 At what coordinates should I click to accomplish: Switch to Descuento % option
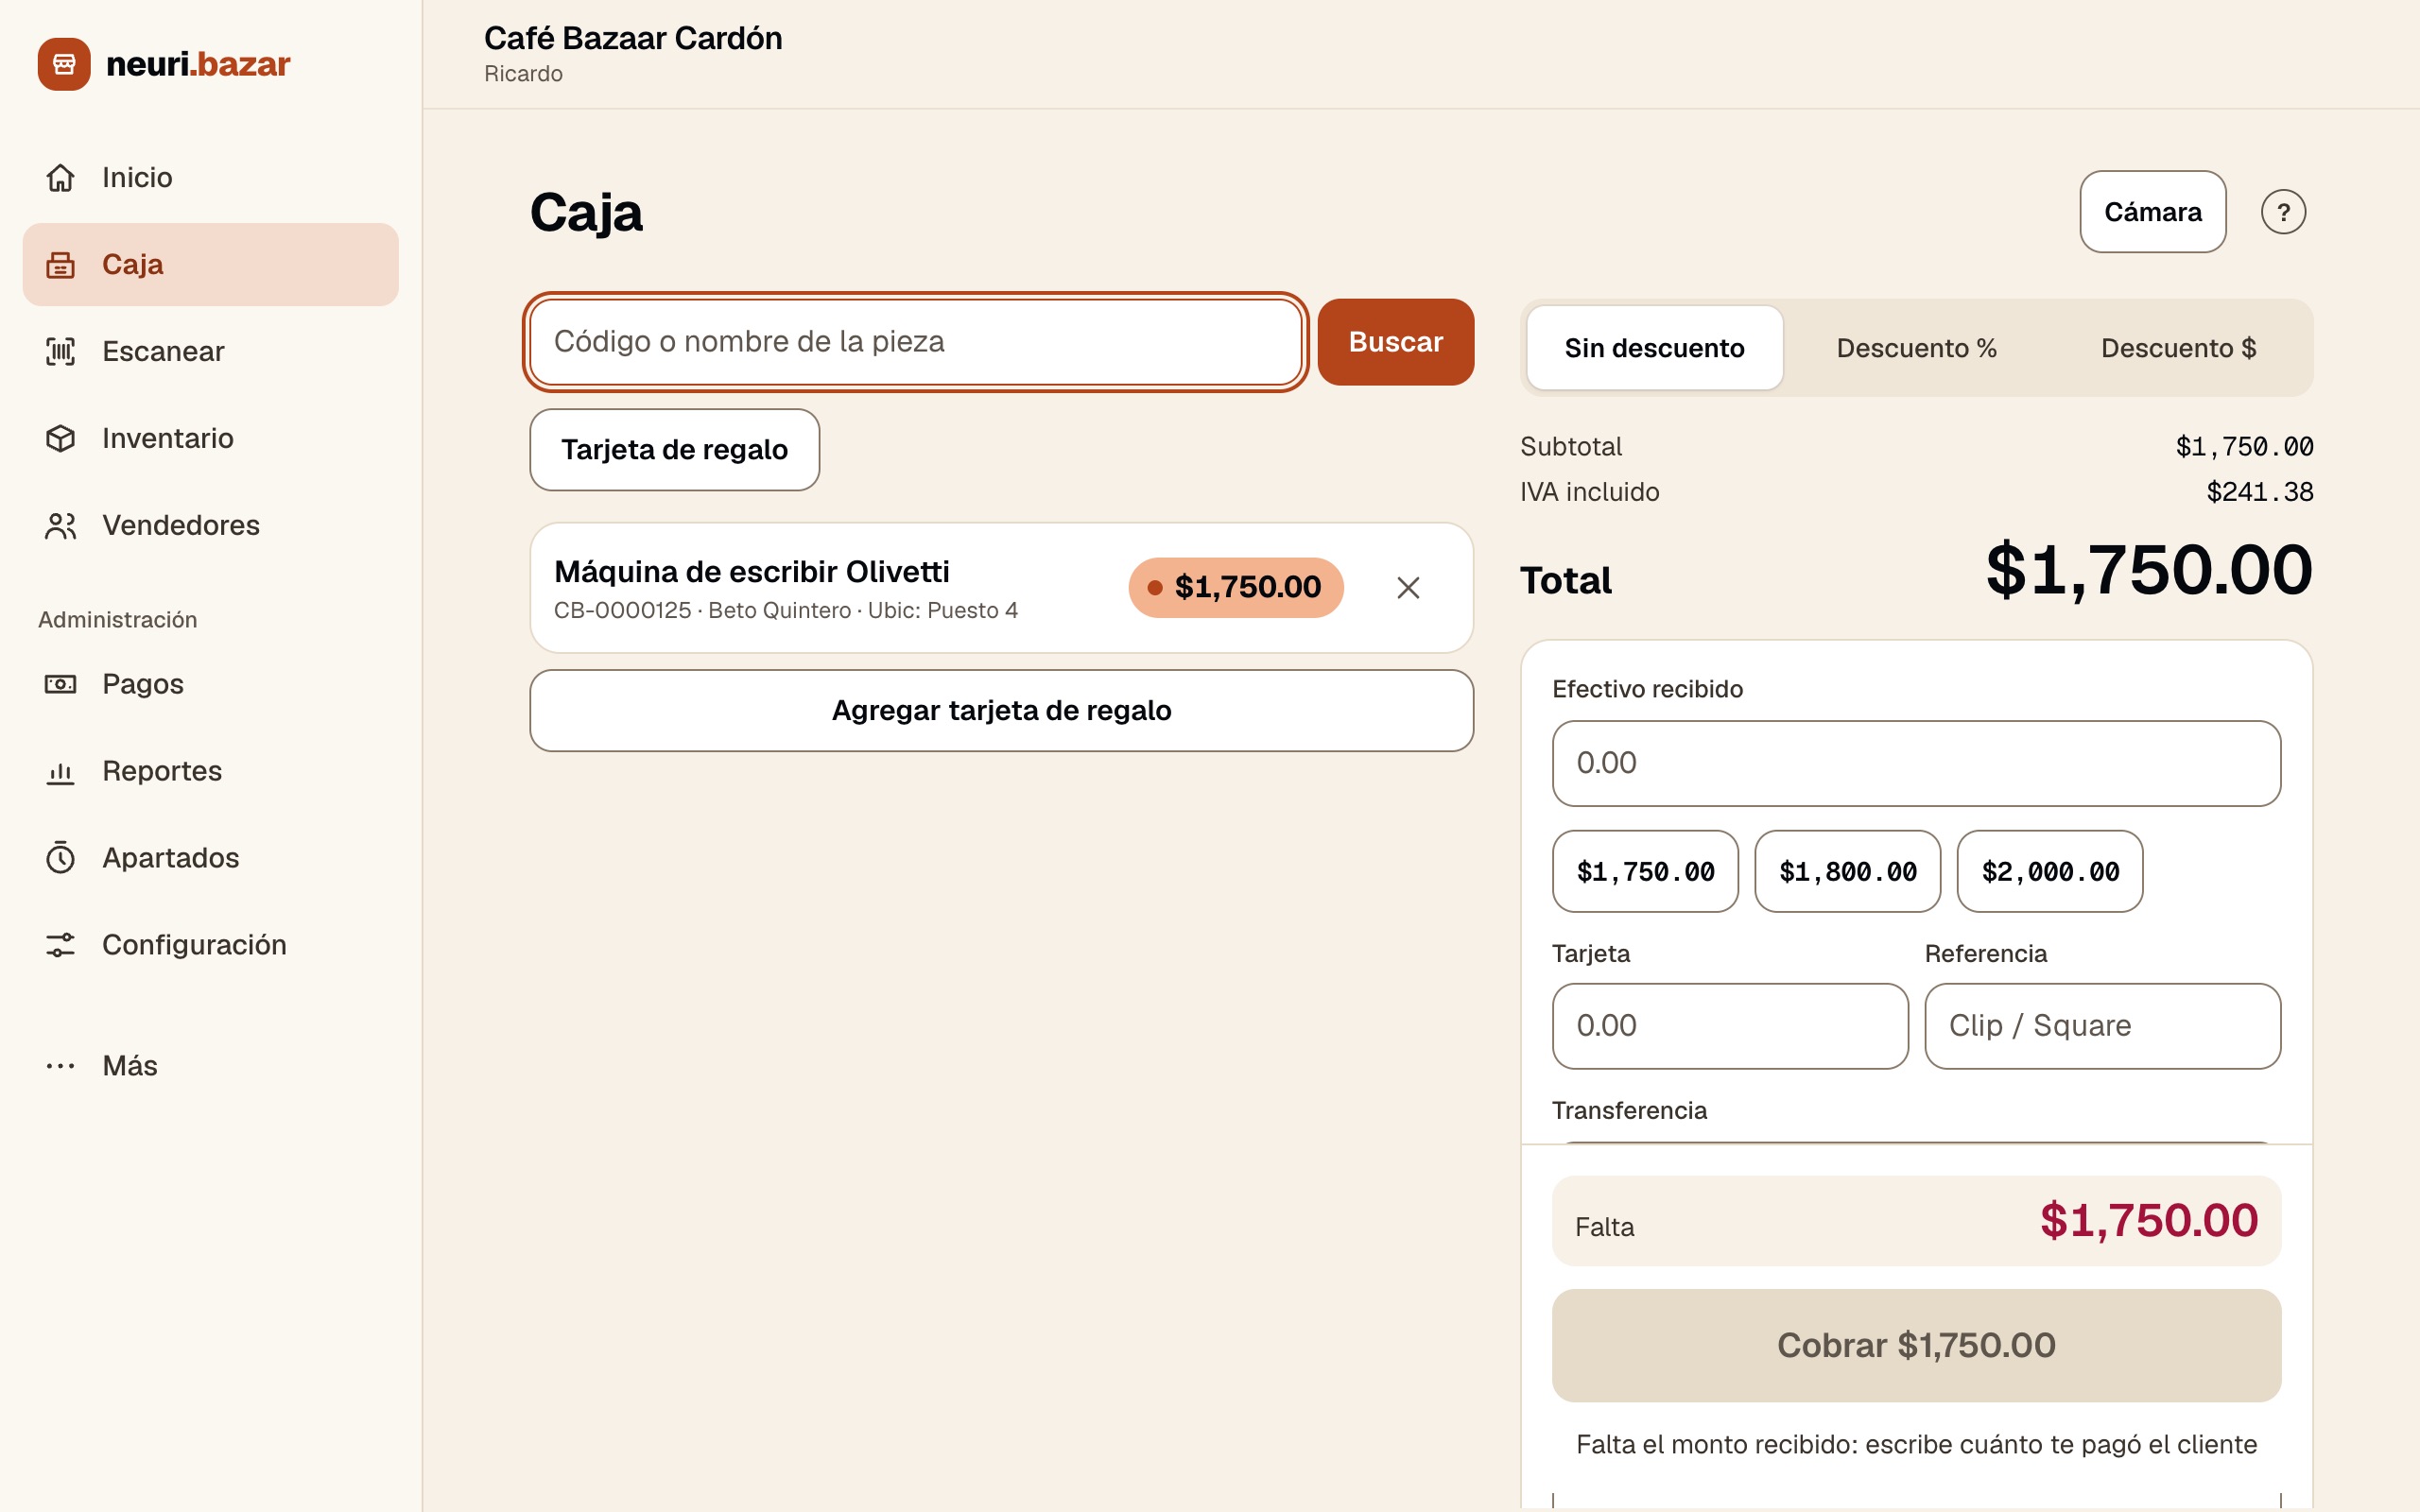[1916, 348]
